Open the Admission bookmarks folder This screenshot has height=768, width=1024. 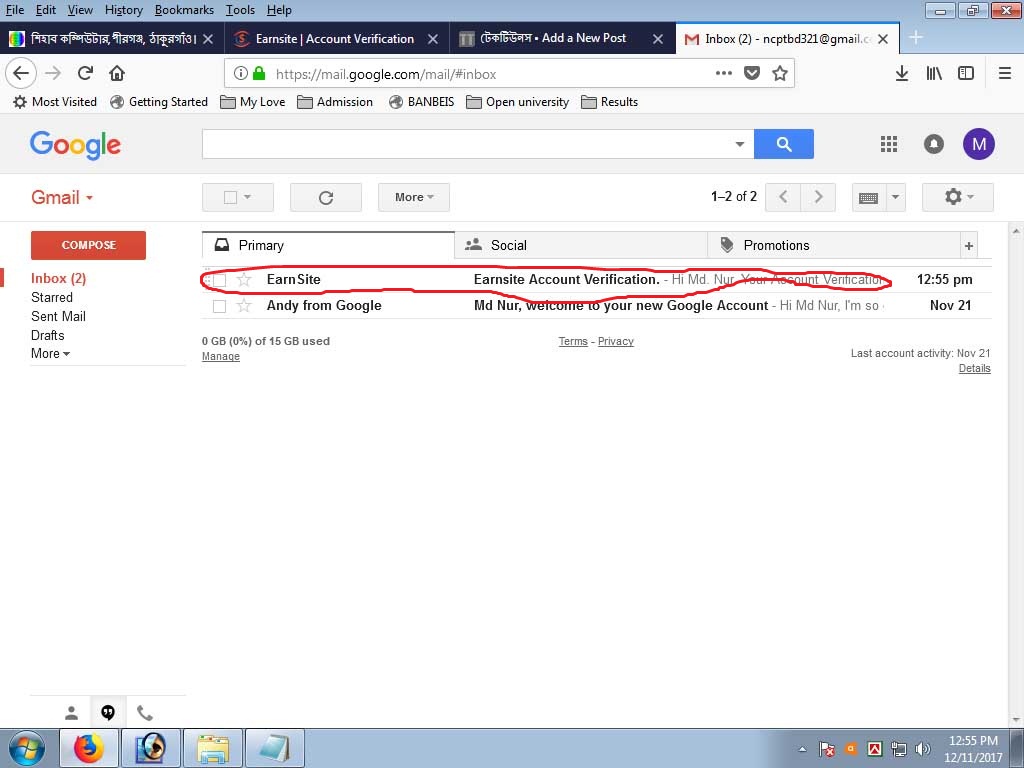click(335, 102)
